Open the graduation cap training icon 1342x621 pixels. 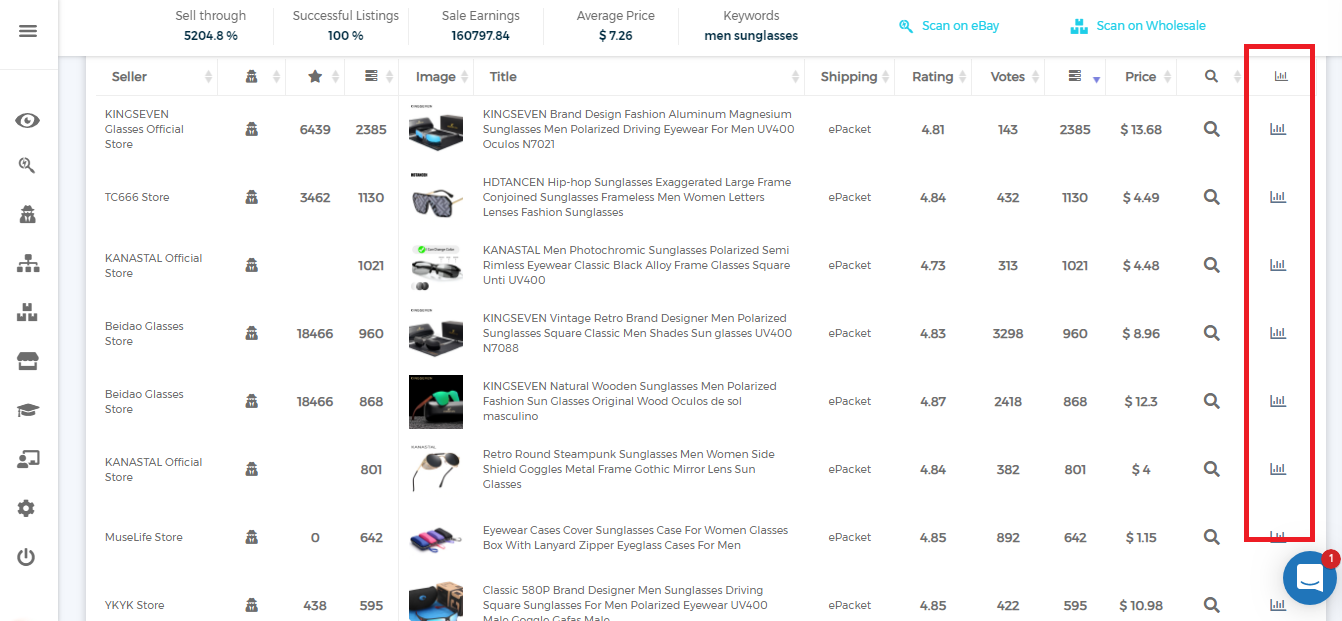(28, 411)
